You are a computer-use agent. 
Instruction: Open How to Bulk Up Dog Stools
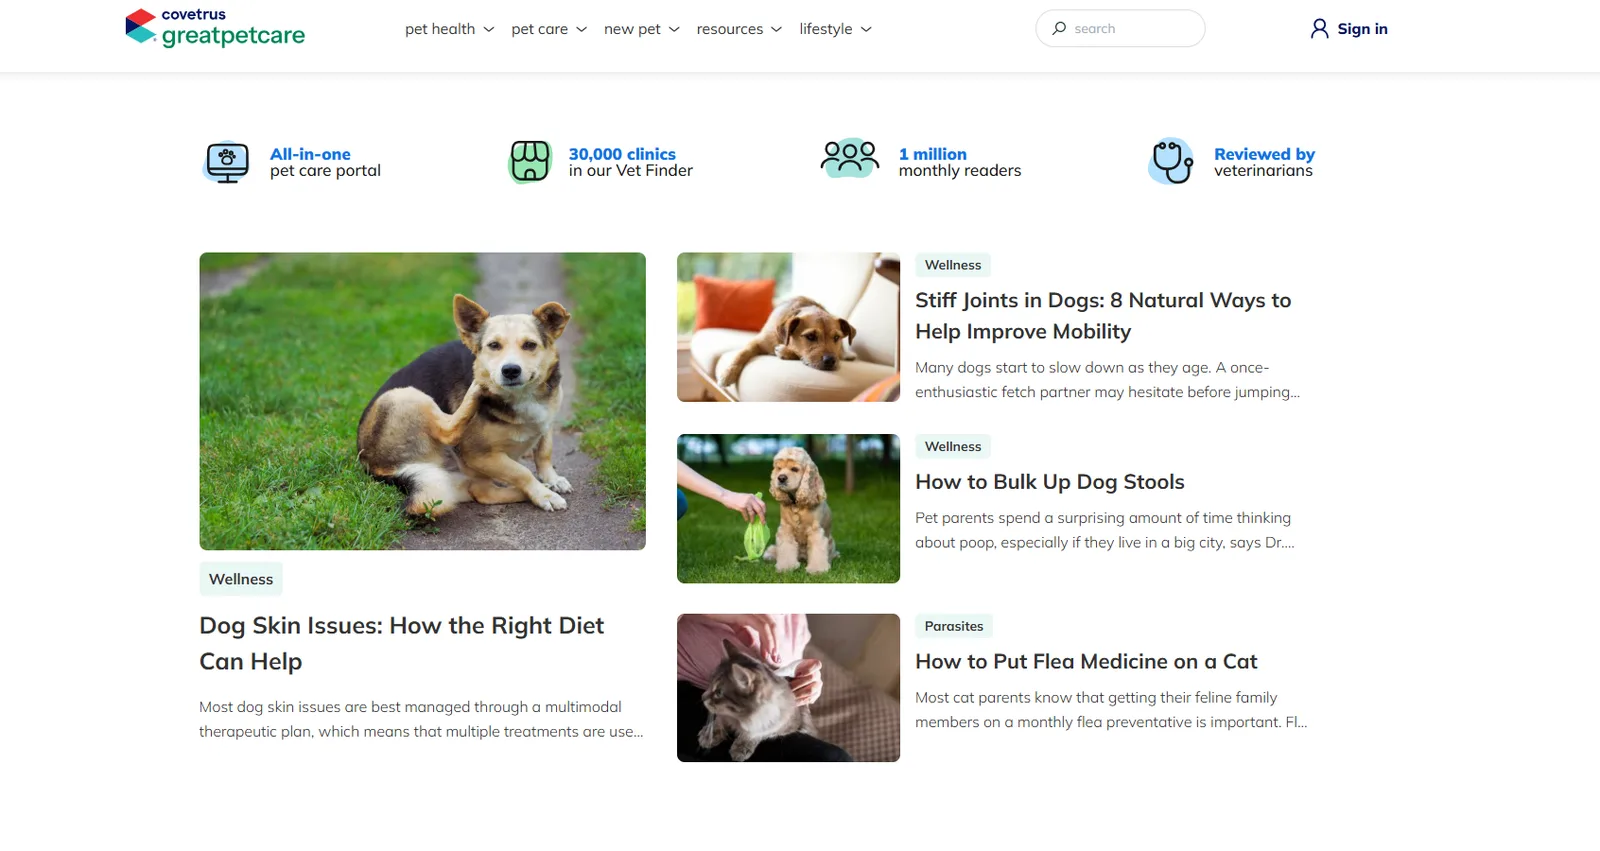click(x=1050, y=482)
